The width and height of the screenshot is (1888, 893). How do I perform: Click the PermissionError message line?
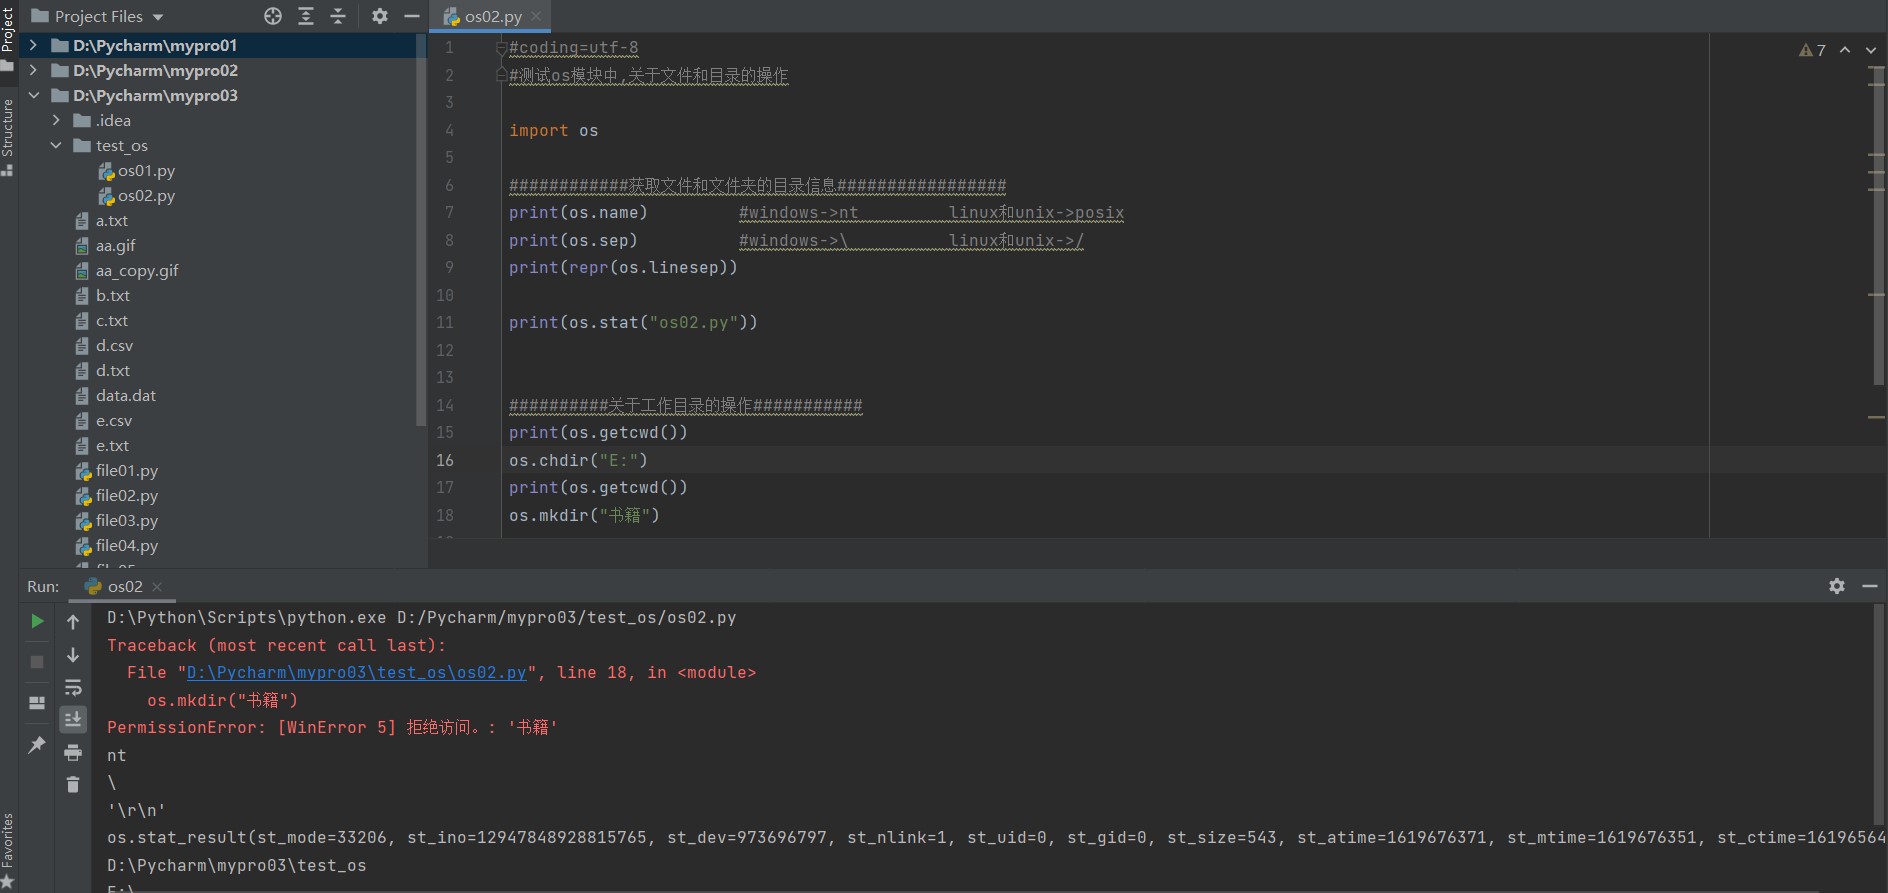point(332,728)
